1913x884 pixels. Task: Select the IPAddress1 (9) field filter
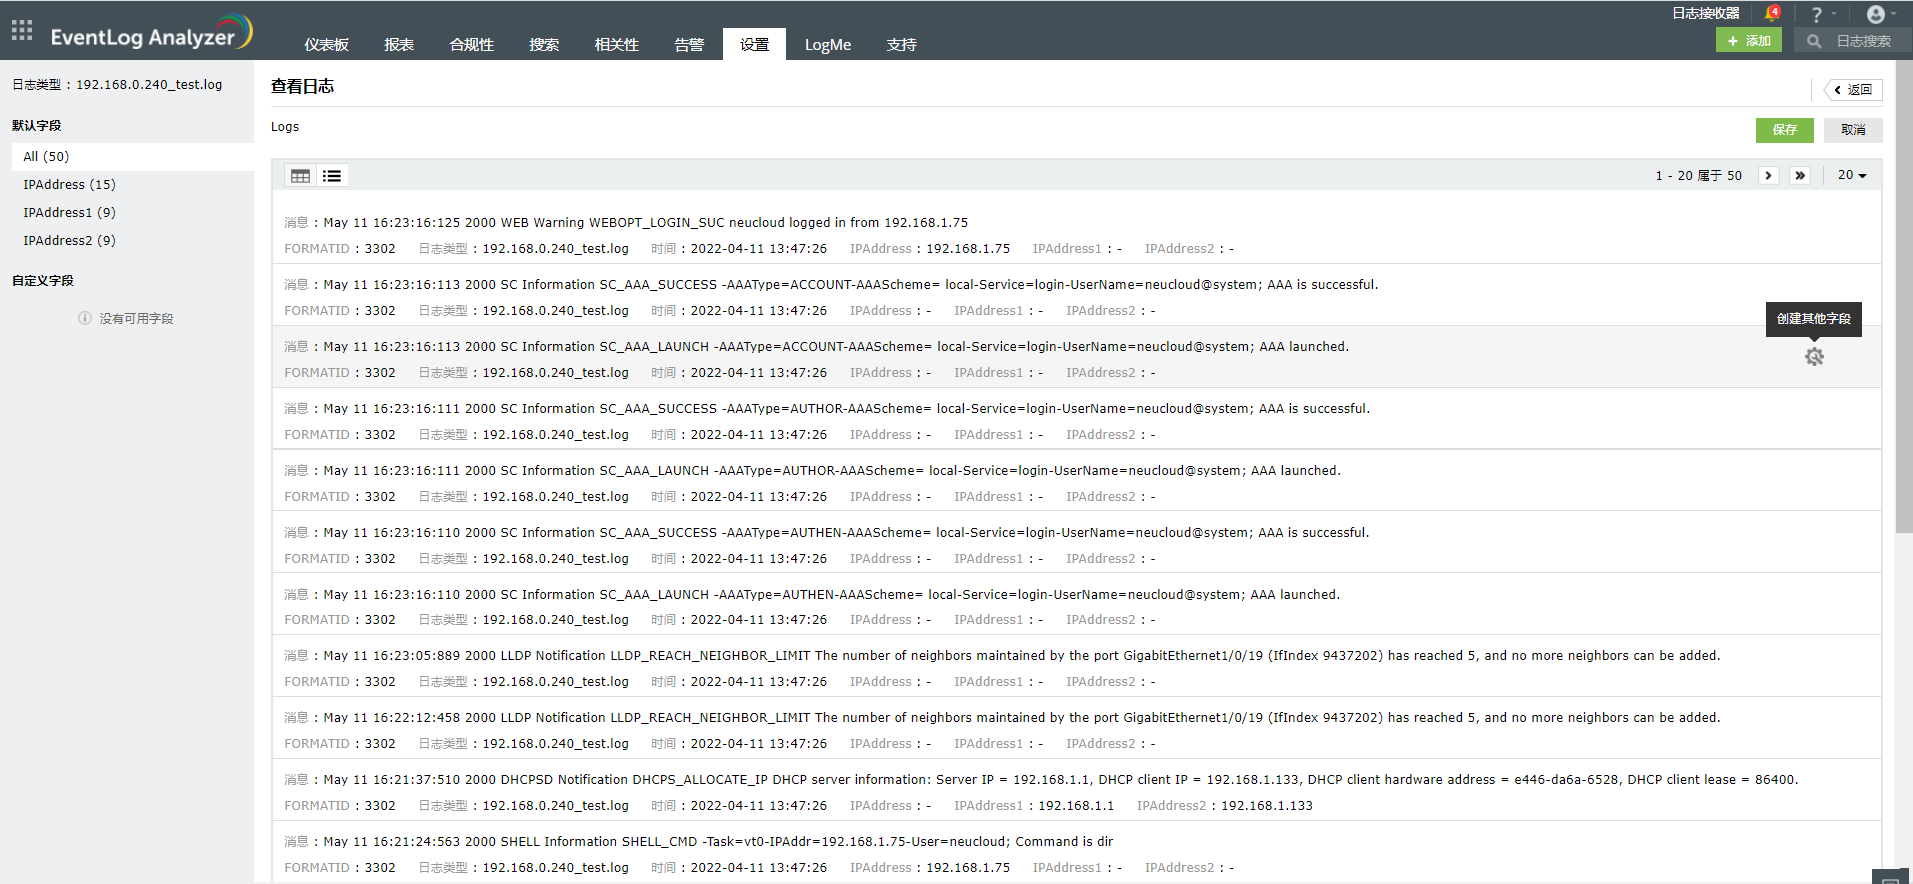pos(132,213)
